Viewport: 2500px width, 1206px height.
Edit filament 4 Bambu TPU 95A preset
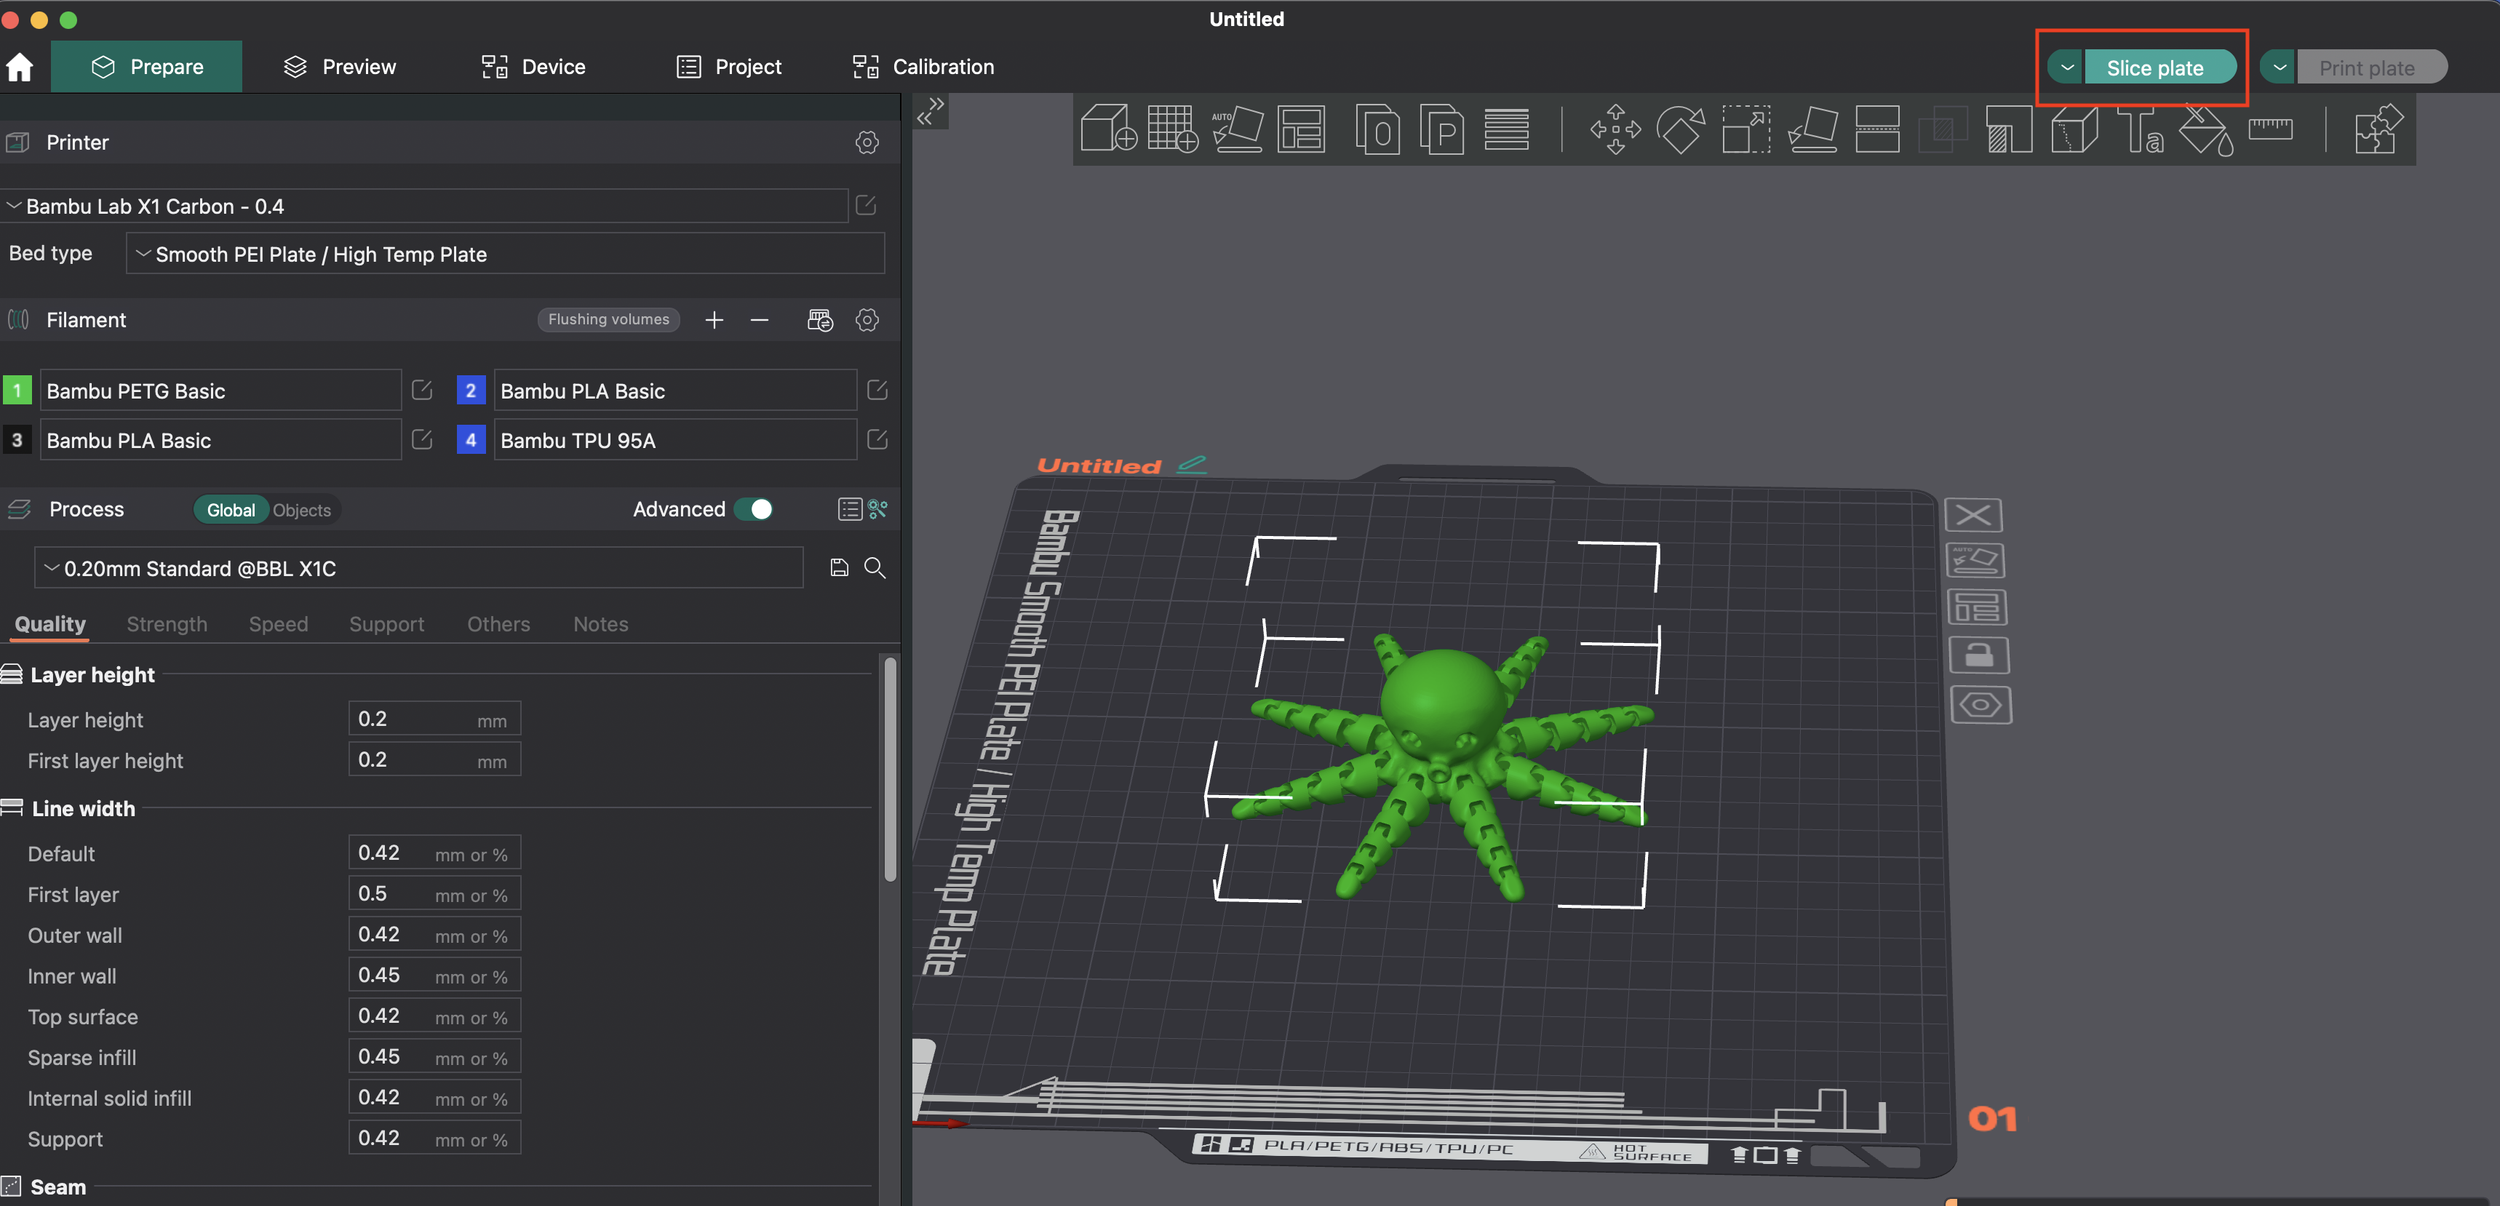tap(877, 440)
